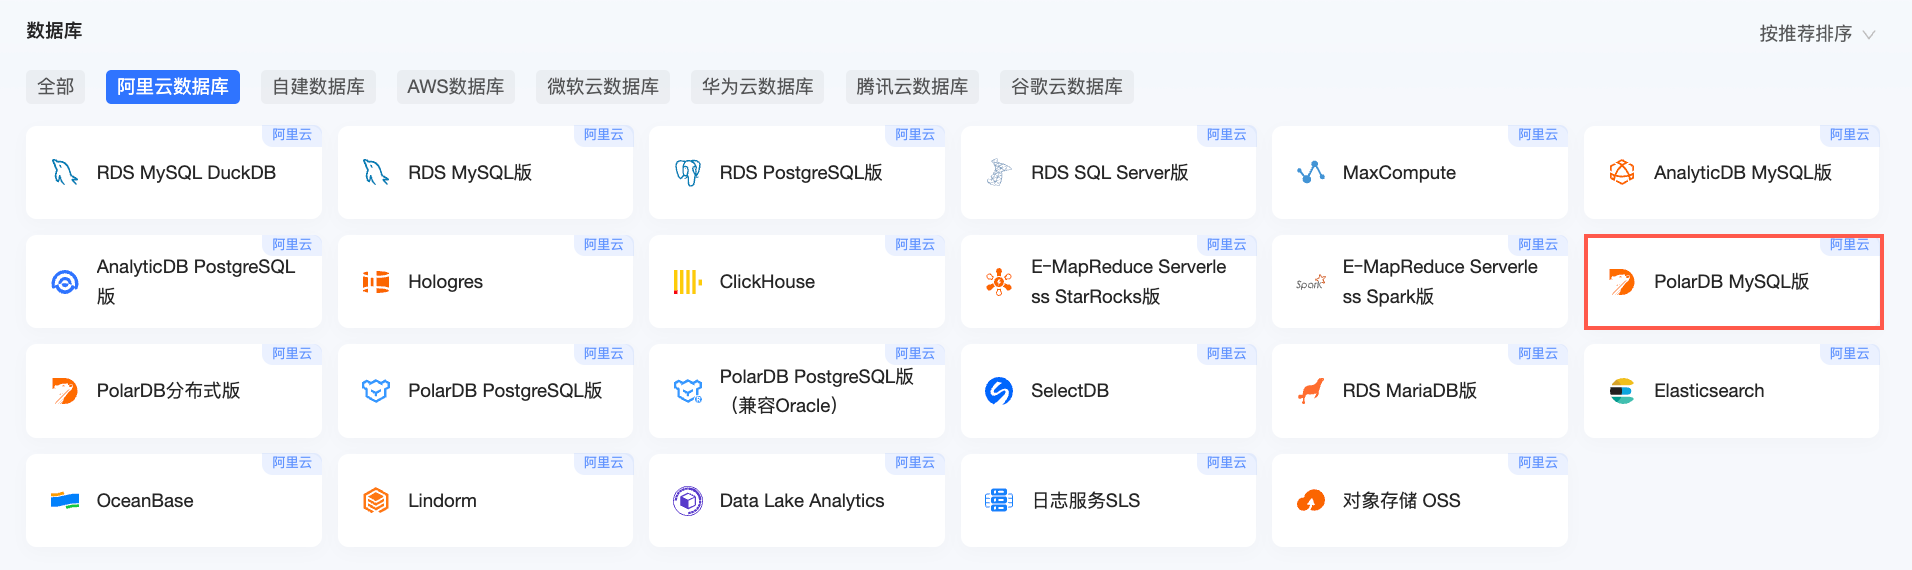Screen dimensions: 1912x570
Task: Pick the OceanBase label
Action: (x=145, y=501)
